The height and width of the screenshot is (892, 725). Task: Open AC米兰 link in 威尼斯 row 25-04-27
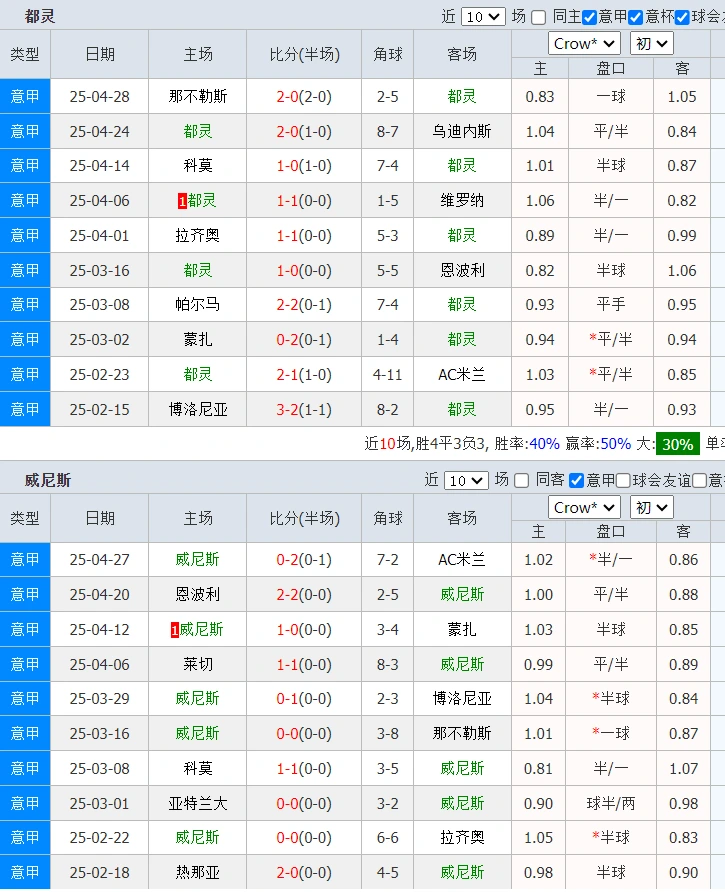click(462, 560)
